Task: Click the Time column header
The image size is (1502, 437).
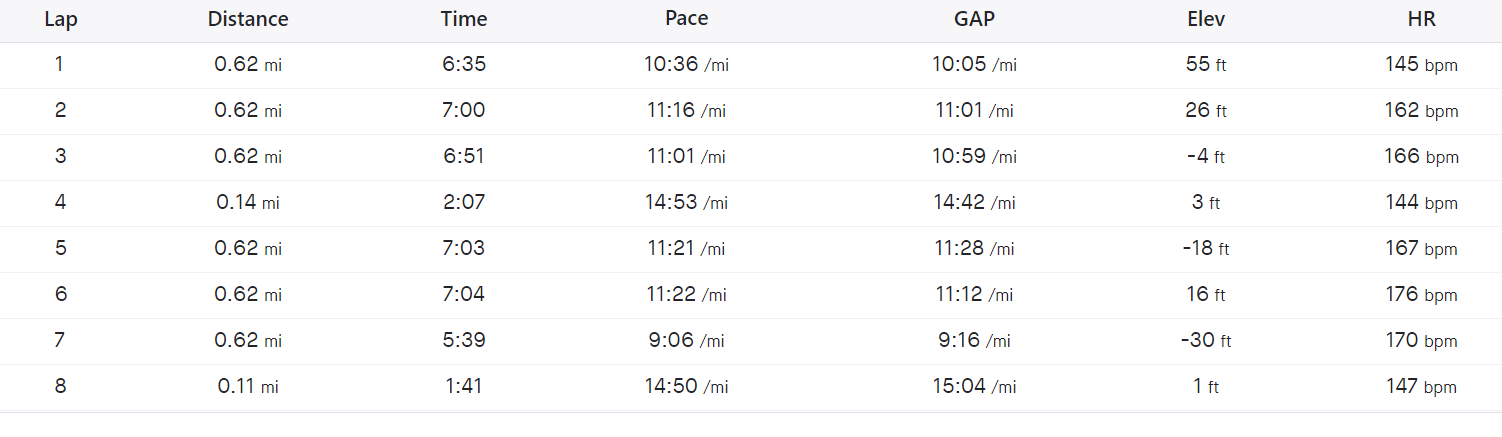Action: pyautogui.click(x=464, y=19)
